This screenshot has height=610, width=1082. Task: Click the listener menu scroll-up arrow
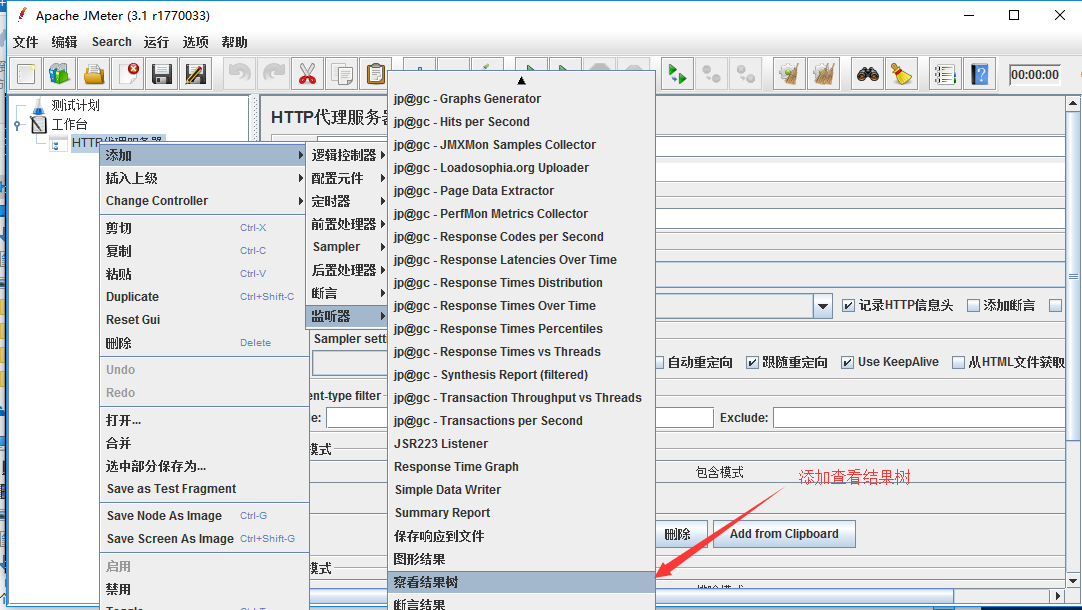[522, 81]
